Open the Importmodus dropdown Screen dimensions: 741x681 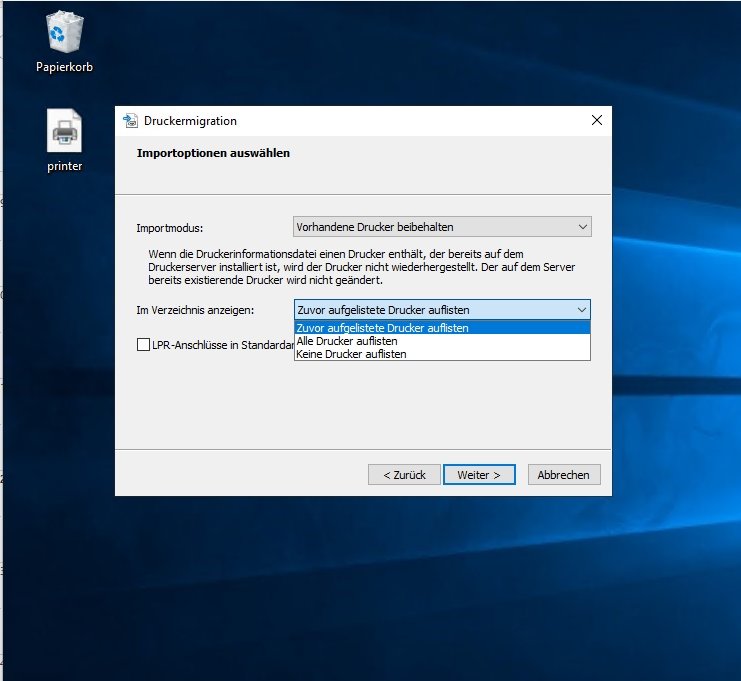coord(442,227)
